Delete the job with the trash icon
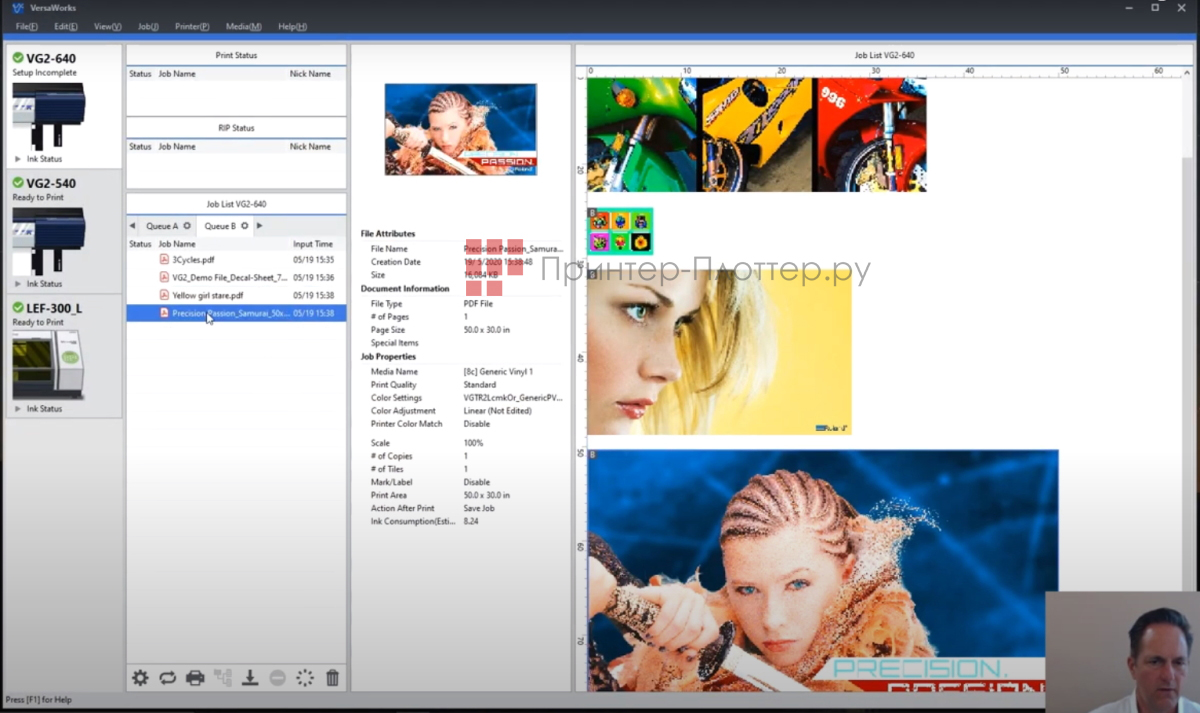Viewport: 1200px width, 713px height. (332, 678)
